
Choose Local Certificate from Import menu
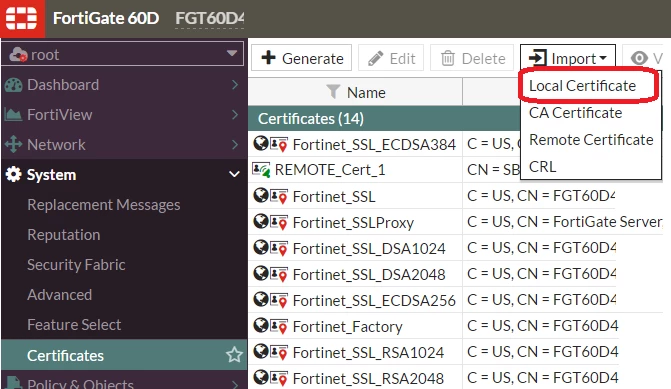[582, 86]
